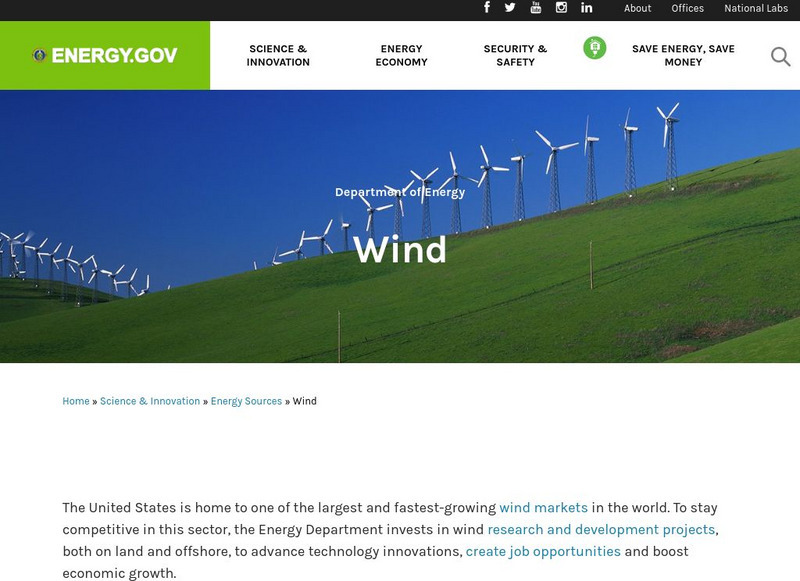The height and width of the screenshot is (581, 800).
Task: Follow research and development projects link
Action: tap(601, 529)
